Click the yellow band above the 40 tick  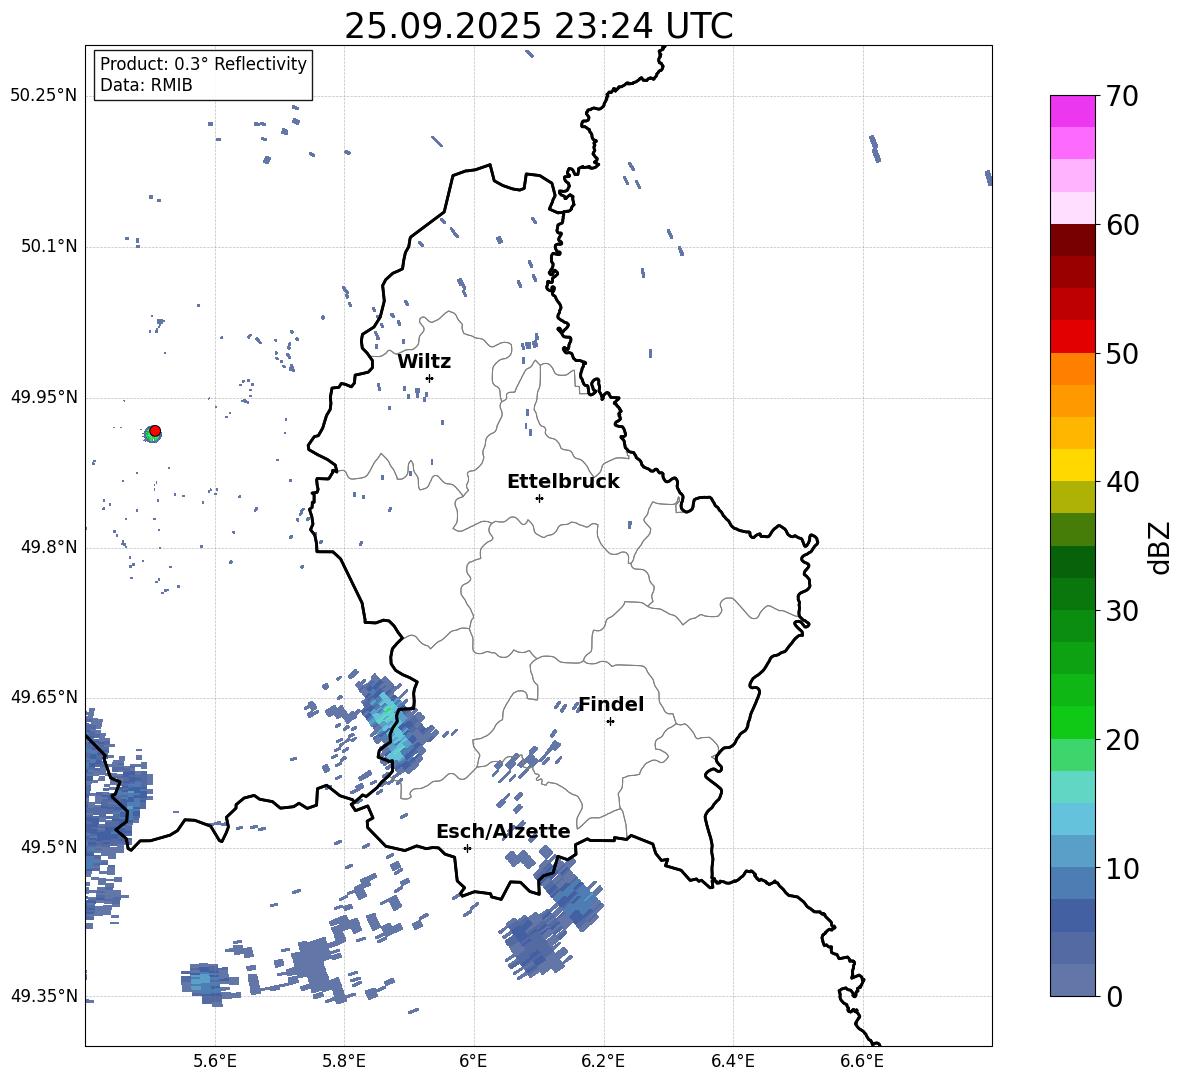(1072, 465)
